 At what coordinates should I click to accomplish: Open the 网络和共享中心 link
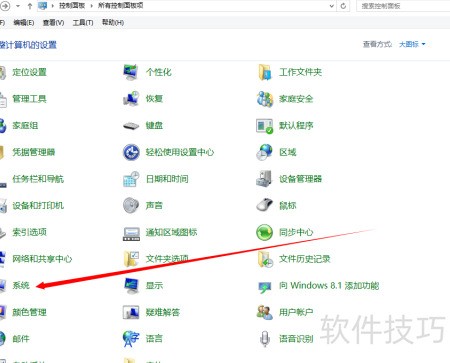42,259
